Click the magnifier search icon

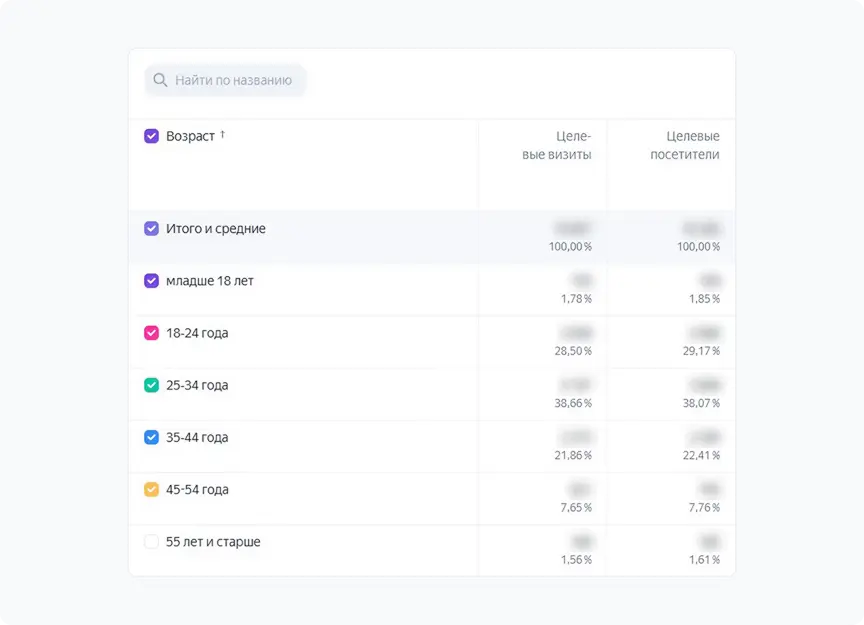[160, 80]
